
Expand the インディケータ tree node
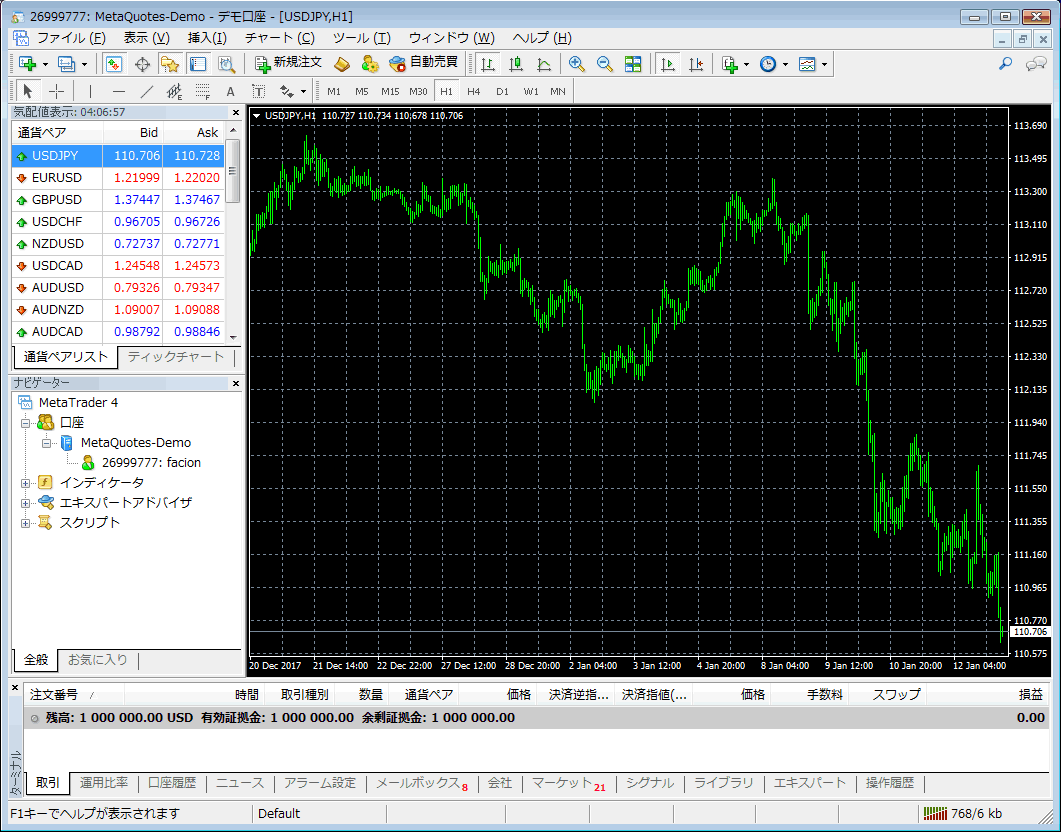[x=25, y=483]
